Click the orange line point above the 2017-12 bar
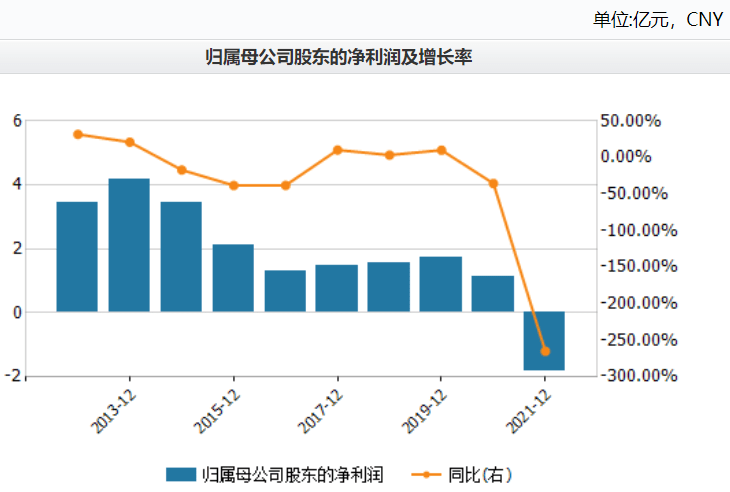The width and height of the screenshot is (730, 492). point(337,150)
